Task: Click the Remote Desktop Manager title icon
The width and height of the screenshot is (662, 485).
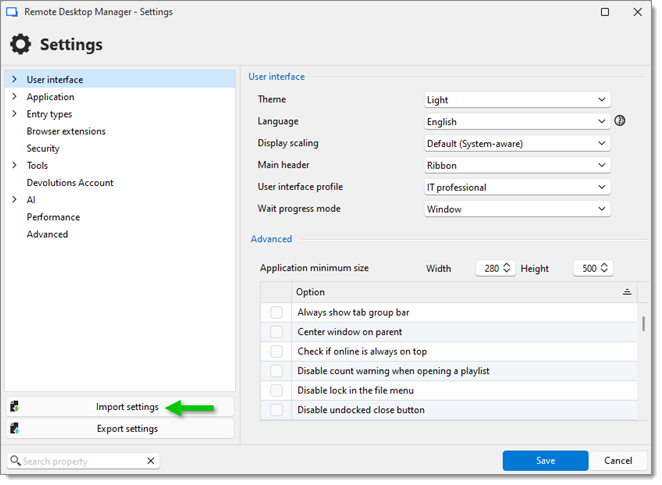Action: click(x=12, y=12)
